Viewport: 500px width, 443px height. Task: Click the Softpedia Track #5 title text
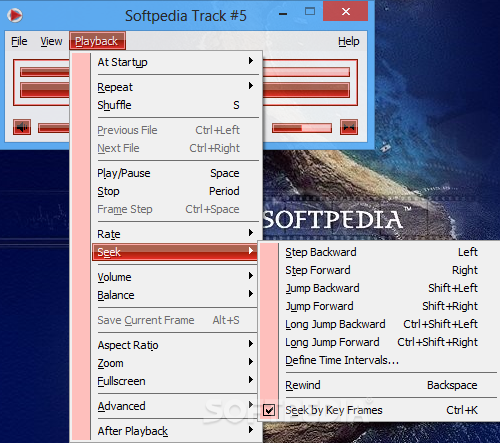[x=186, y=16]
